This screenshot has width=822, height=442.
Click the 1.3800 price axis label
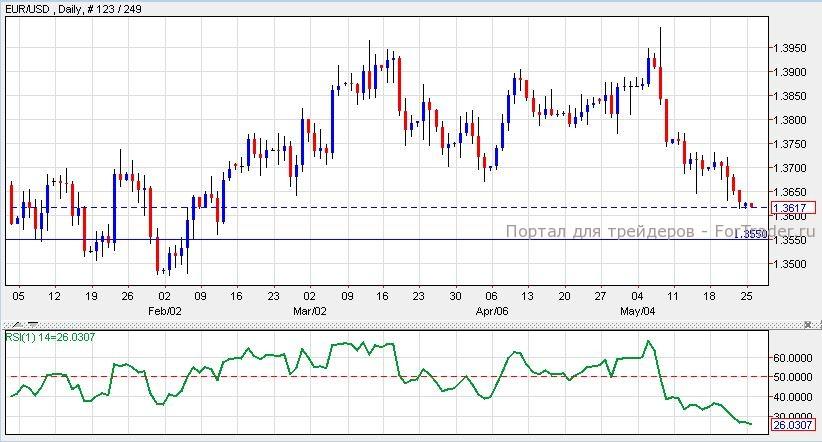click(x=792, y=120)
